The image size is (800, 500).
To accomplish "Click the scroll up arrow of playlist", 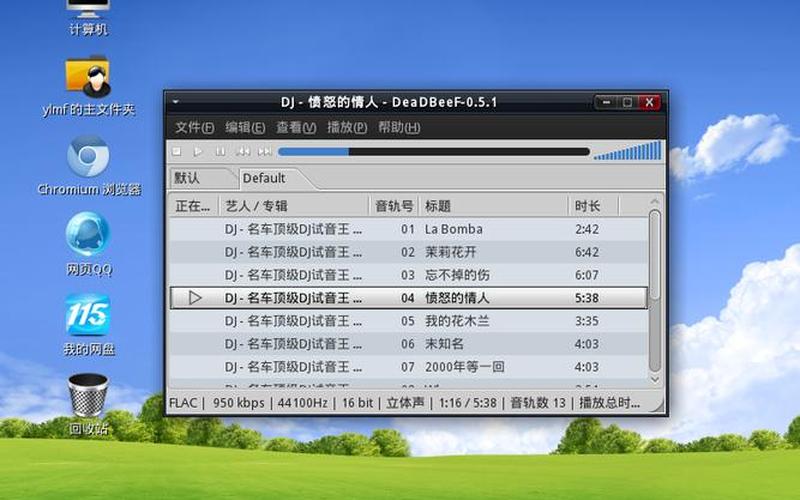I will (x=655, y=202).
